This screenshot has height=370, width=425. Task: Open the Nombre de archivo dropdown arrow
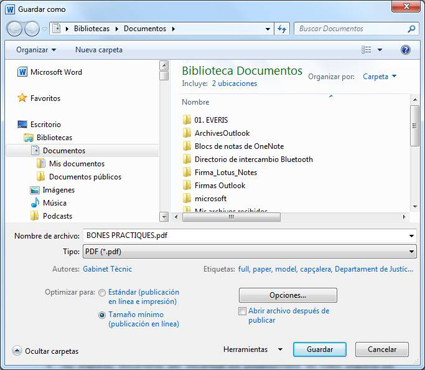412,236
